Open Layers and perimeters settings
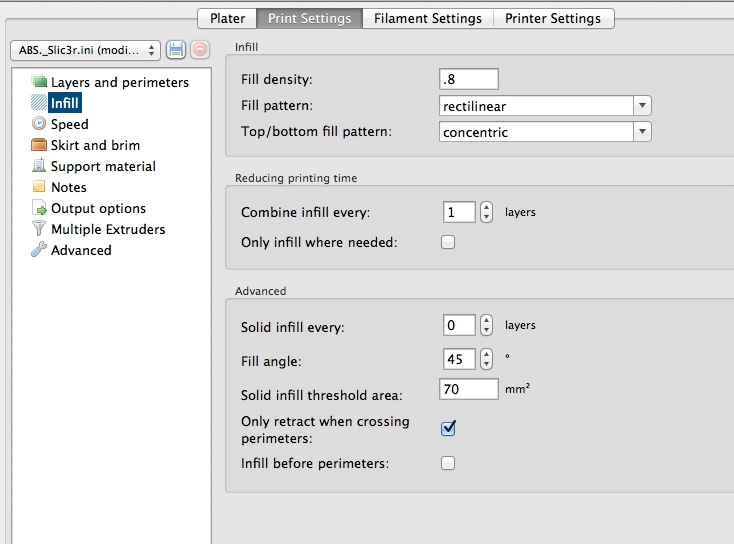 pyautogui.click(x=119, y=82)
